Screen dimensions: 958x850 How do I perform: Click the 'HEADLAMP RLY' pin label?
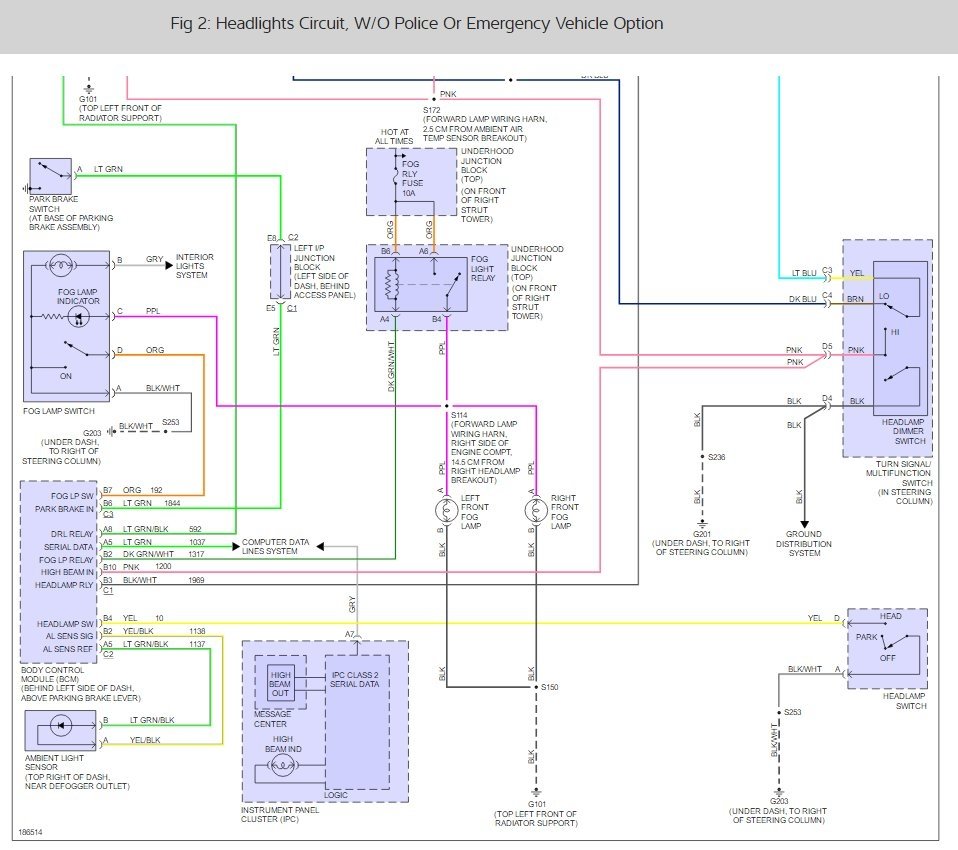click(64, 585)
